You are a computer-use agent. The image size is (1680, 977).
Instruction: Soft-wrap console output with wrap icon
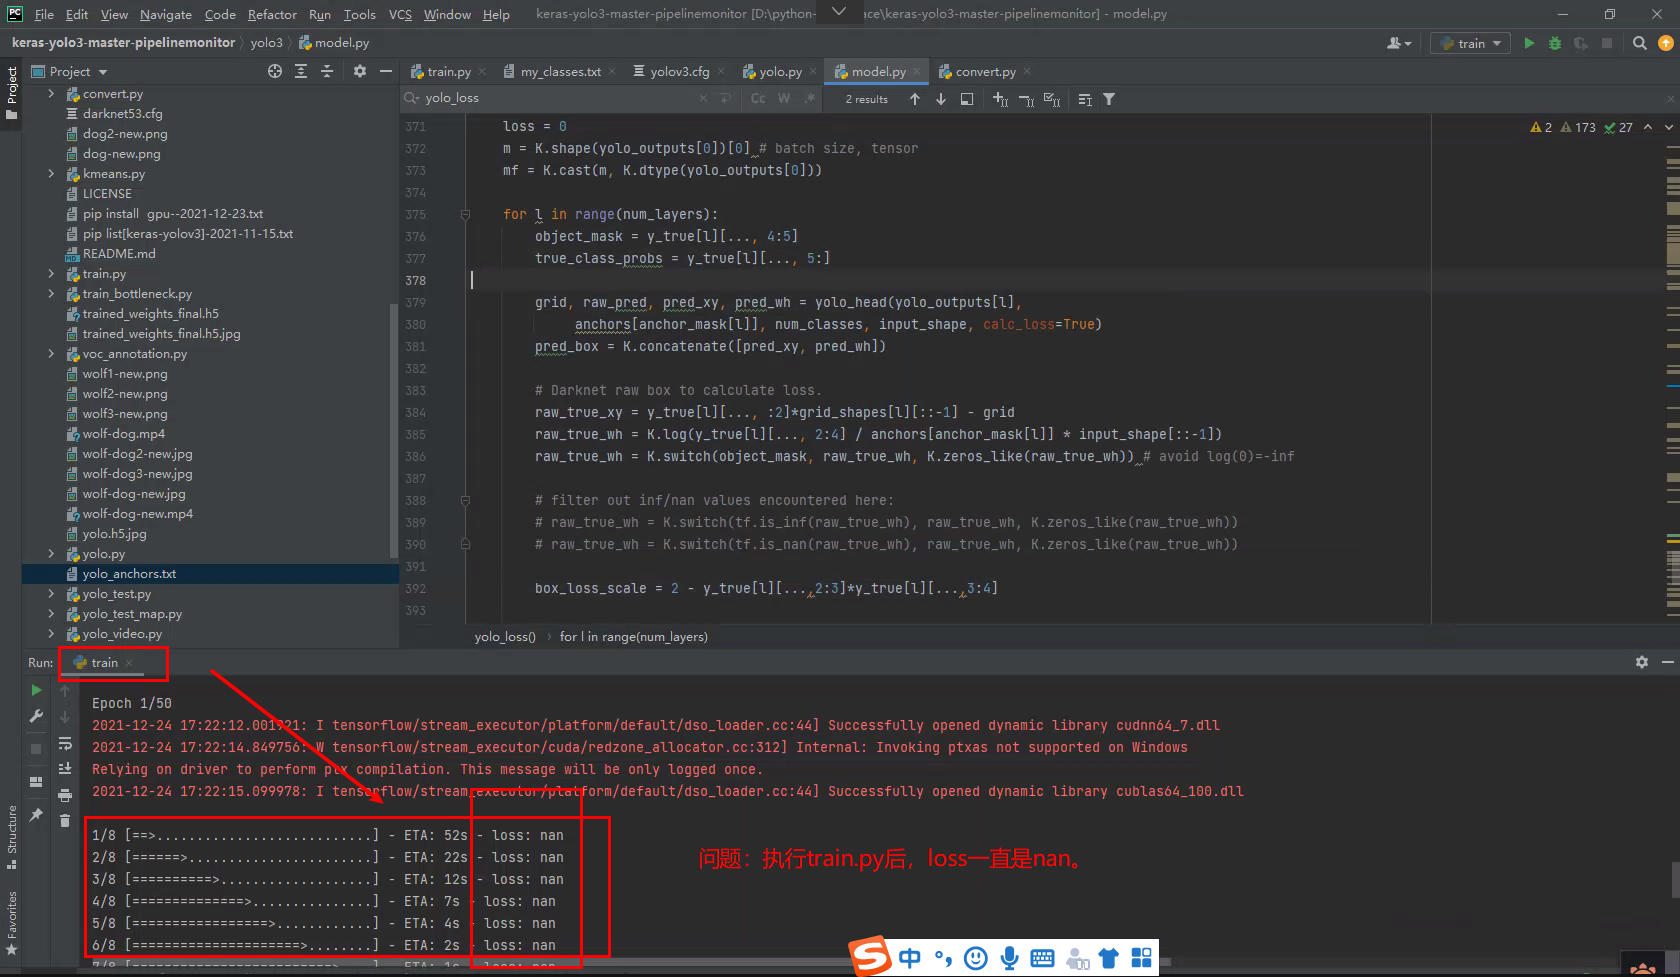coord(64,744)
